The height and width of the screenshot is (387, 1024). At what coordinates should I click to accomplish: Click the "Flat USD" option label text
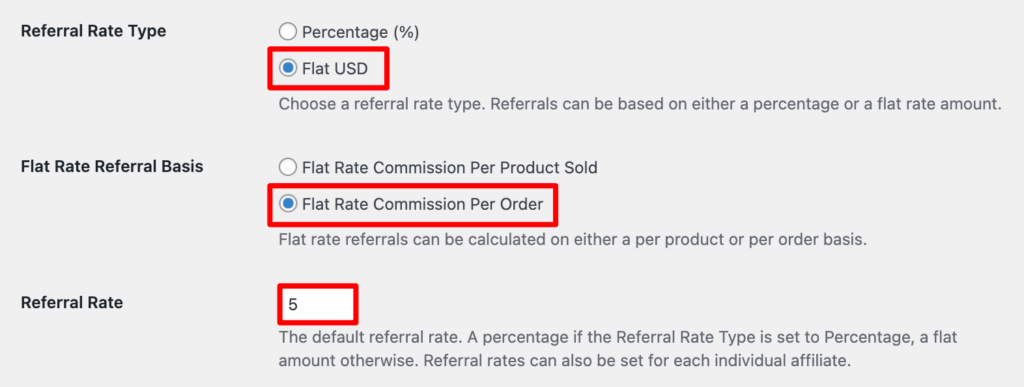pos(335,69)
